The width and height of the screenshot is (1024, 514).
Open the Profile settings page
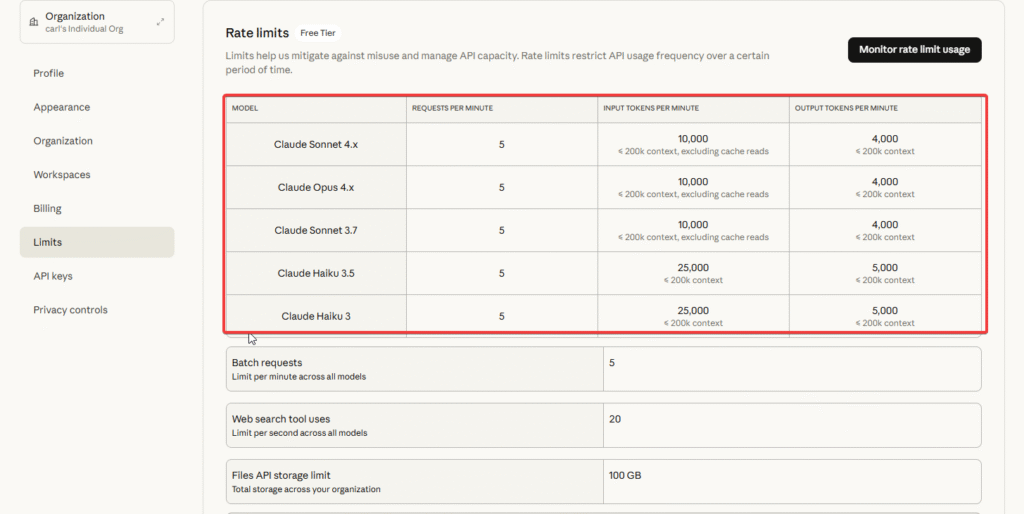pos(48,73)
